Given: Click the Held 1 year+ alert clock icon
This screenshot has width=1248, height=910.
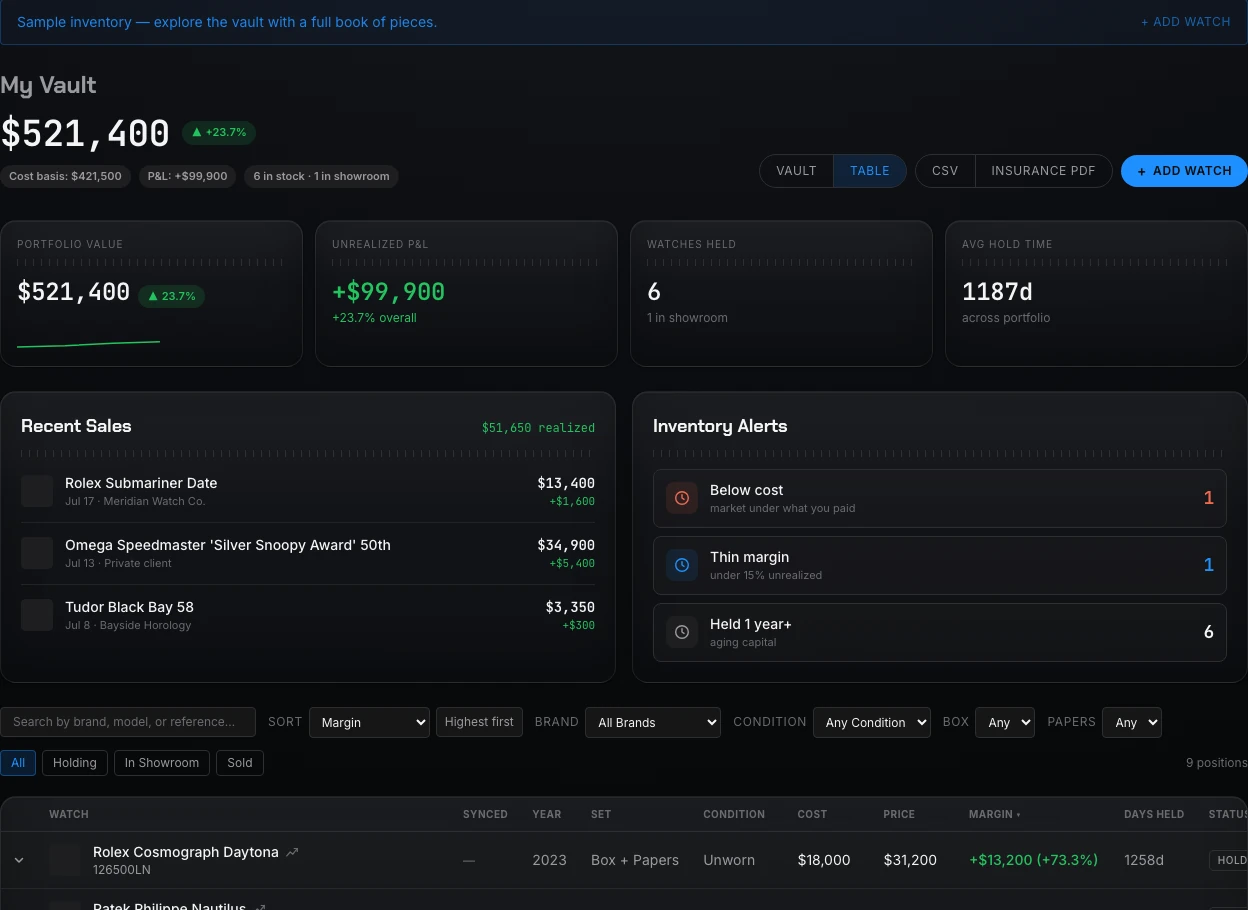Looking at the screenshot, I should pyautogui.click(x=682, y=632).
